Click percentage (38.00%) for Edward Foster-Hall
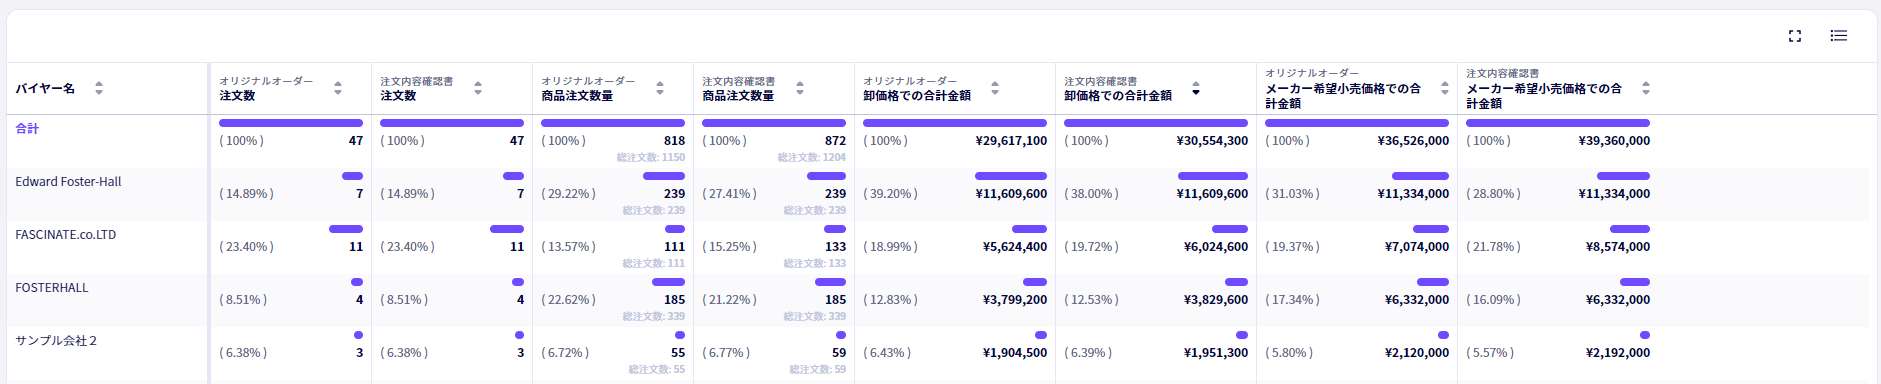Image resolution: width=1881 pixels, height=384 pixels. click(1091, 194)
